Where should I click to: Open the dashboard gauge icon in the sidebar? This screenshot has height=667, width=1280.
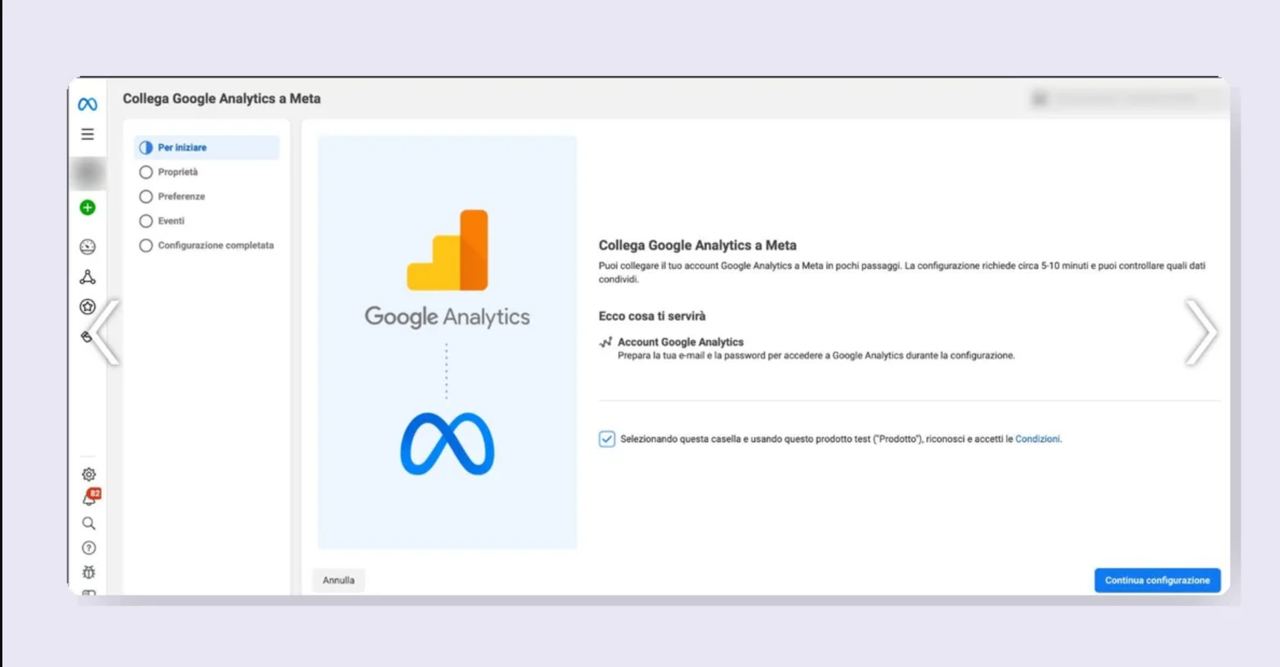coord(87,247)
